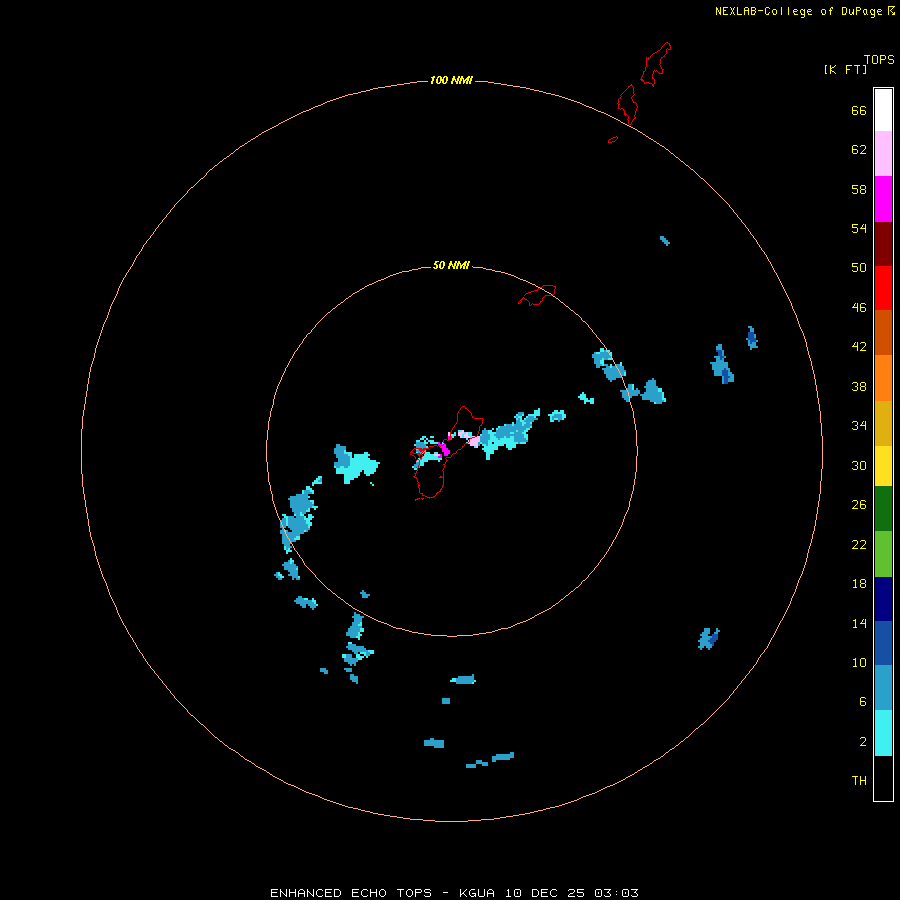Click the 42 legend value

point(859,346)
